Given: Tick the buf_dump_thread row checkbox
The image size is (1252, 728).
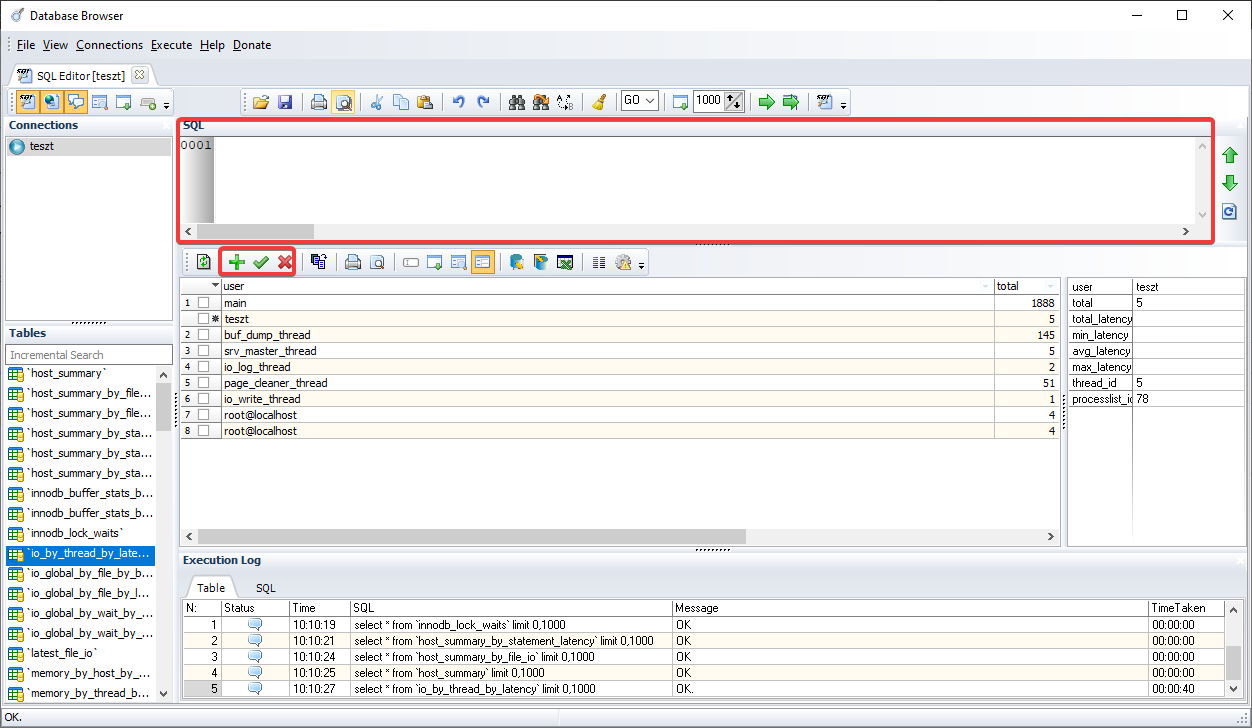Looking at the screenshot, I should click(204, 335).
